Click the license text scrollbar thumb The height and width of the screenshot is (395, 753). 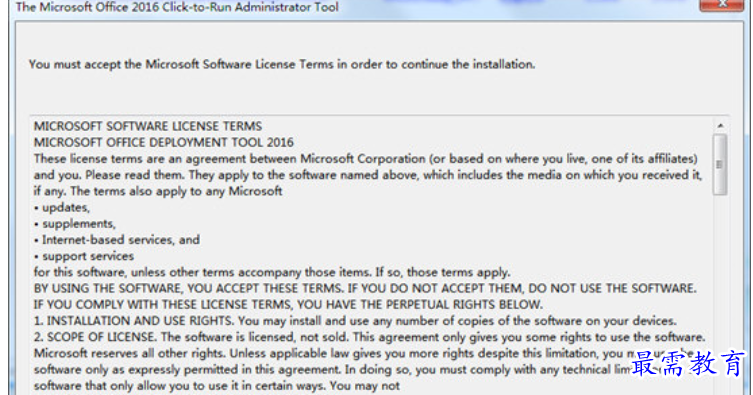(719, 165)
